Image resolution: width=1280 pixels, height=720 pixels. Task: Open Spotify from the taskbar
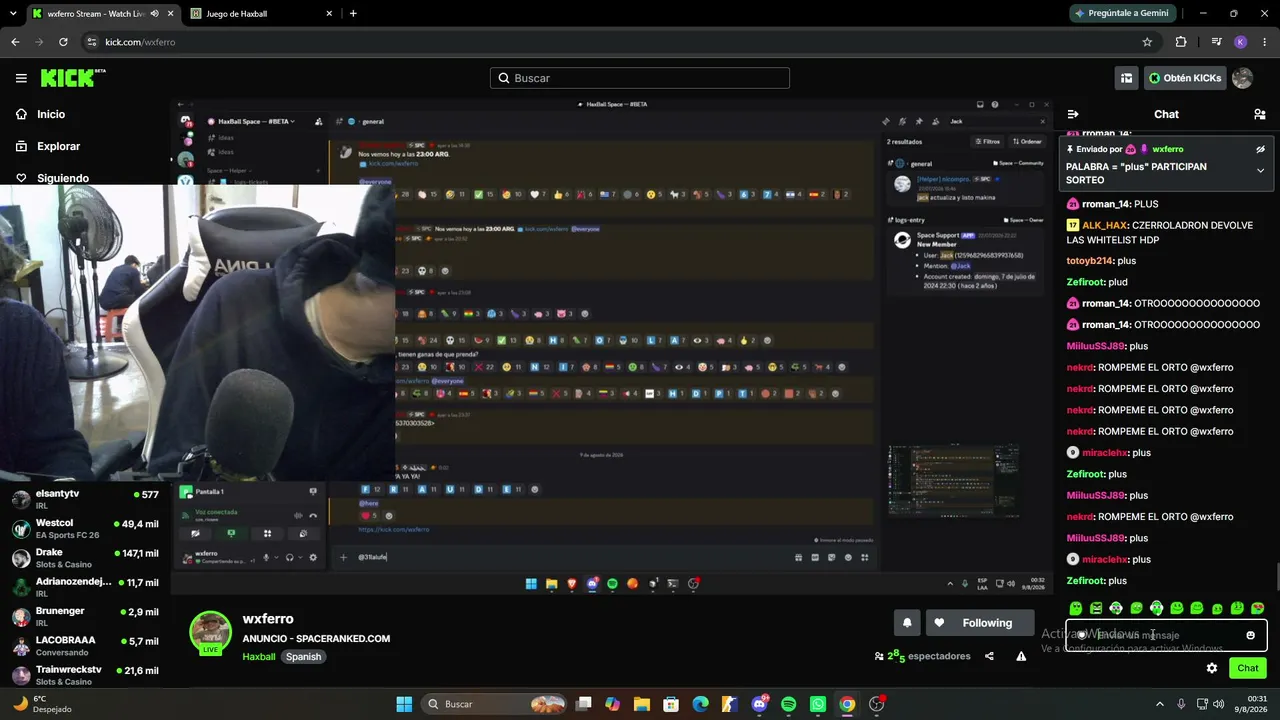coord(788,704)
